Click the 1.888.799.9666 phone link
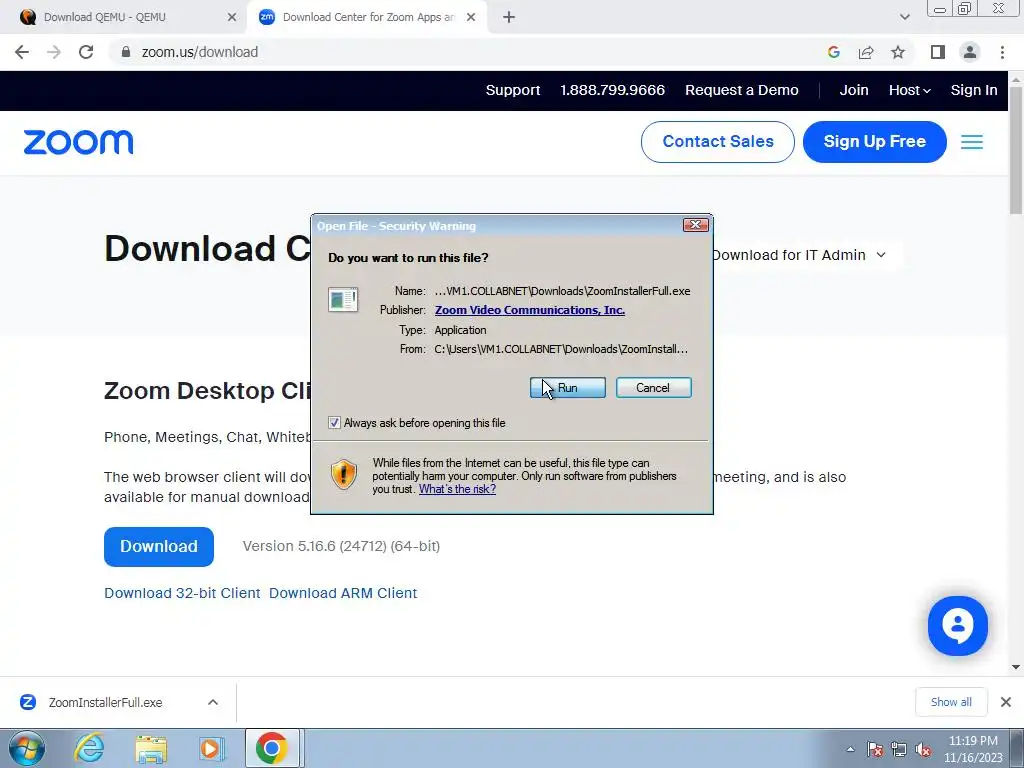 point(613,90)
